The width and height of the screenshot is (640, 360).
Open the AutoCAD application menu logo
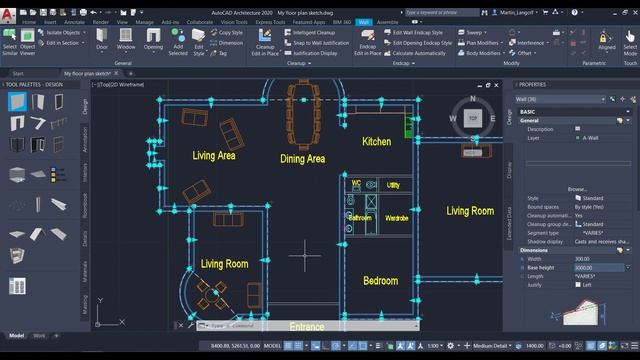8,15
